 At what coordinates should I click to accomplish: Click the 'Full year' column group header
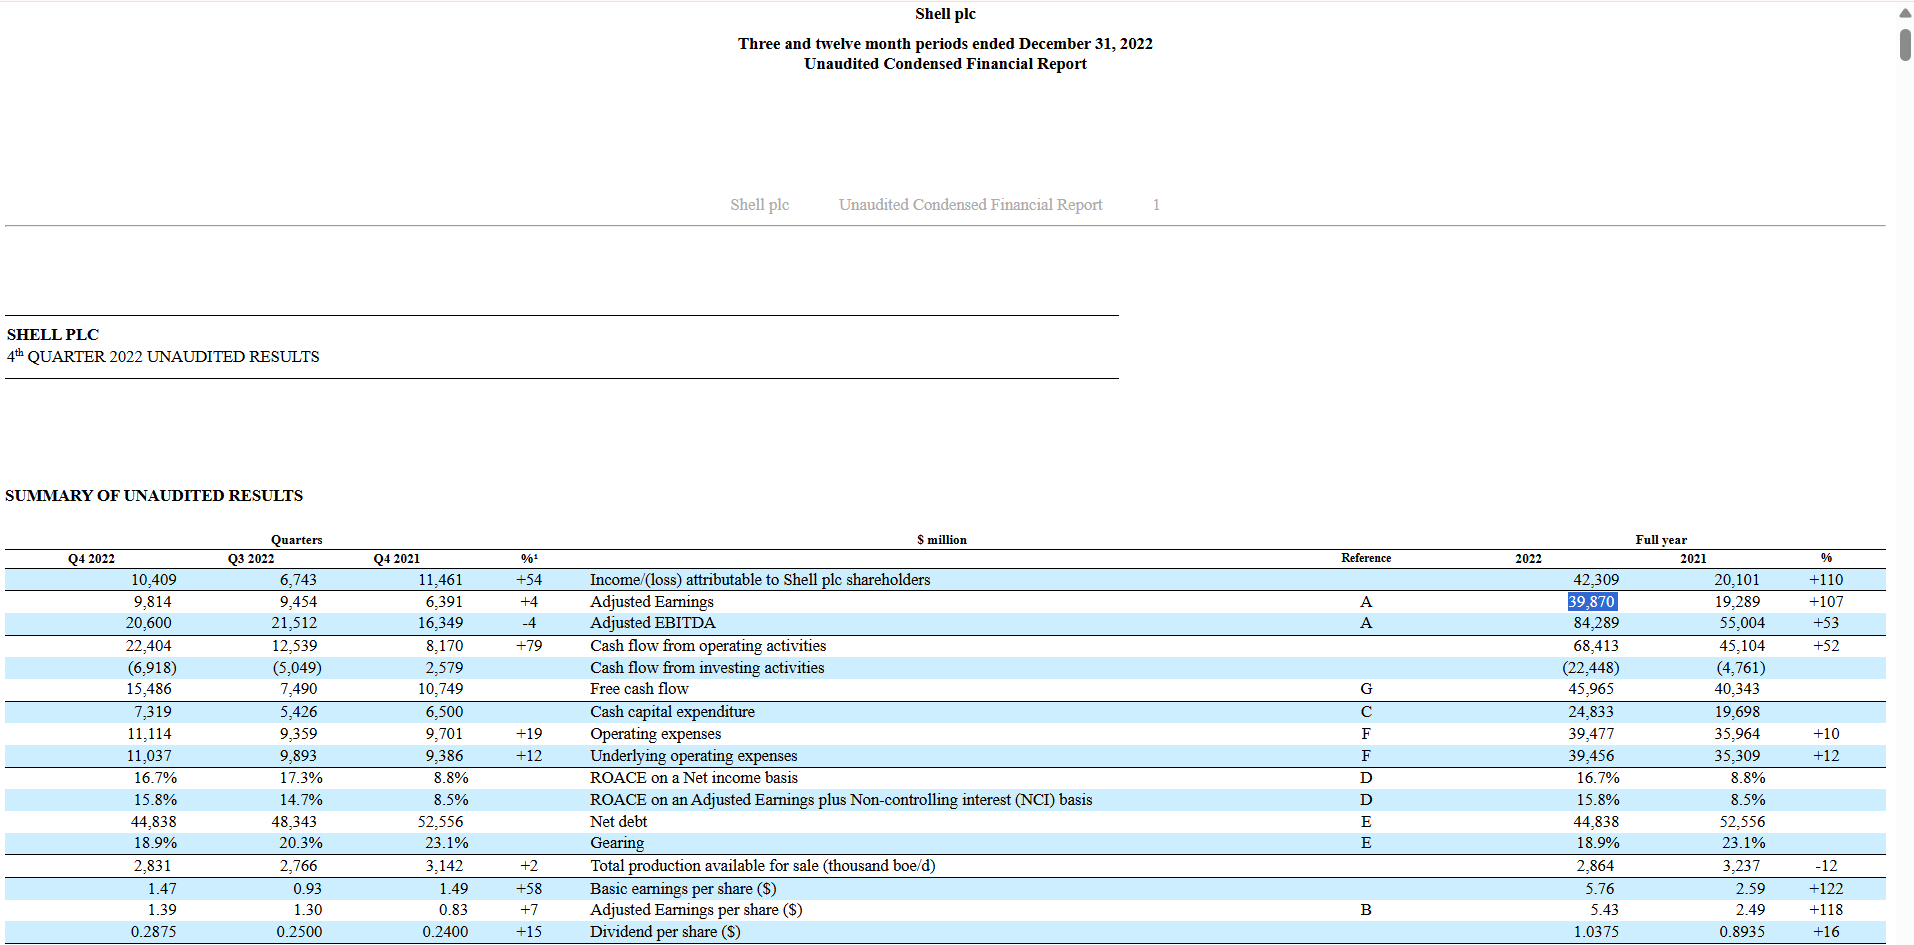[1660, 540]
